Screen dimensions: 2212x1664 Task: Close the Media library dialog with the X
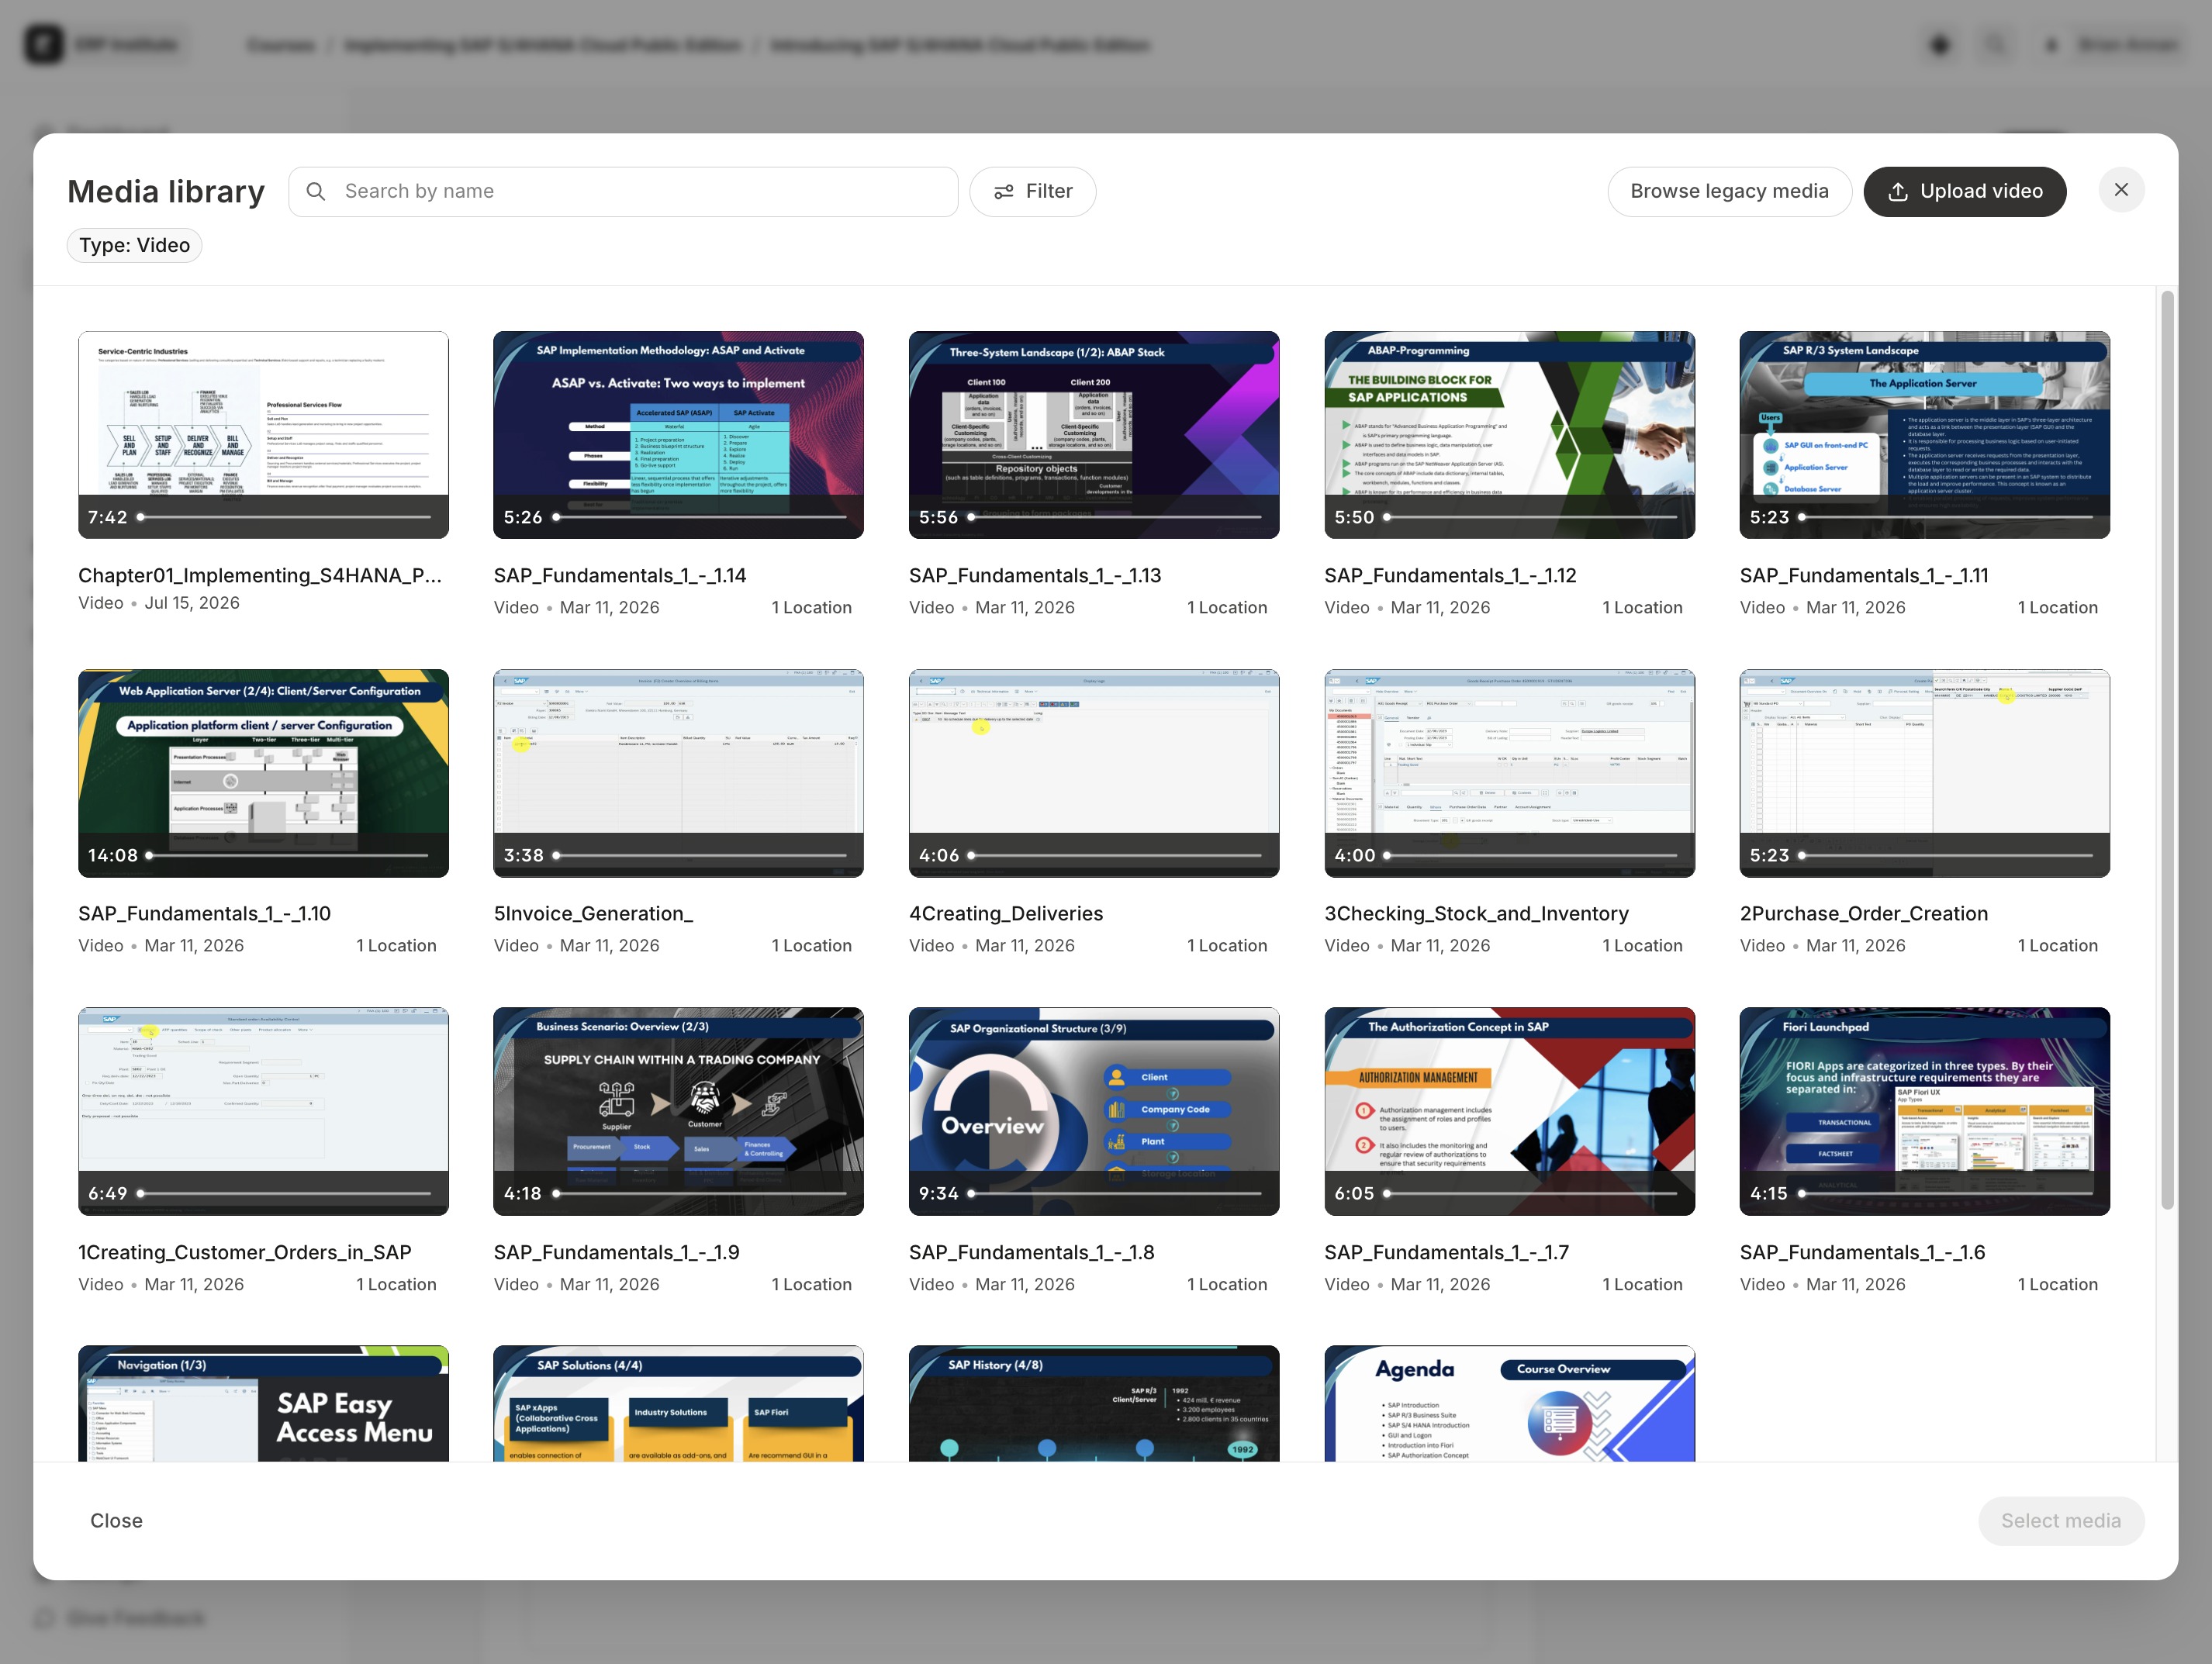coord(2120,190)
